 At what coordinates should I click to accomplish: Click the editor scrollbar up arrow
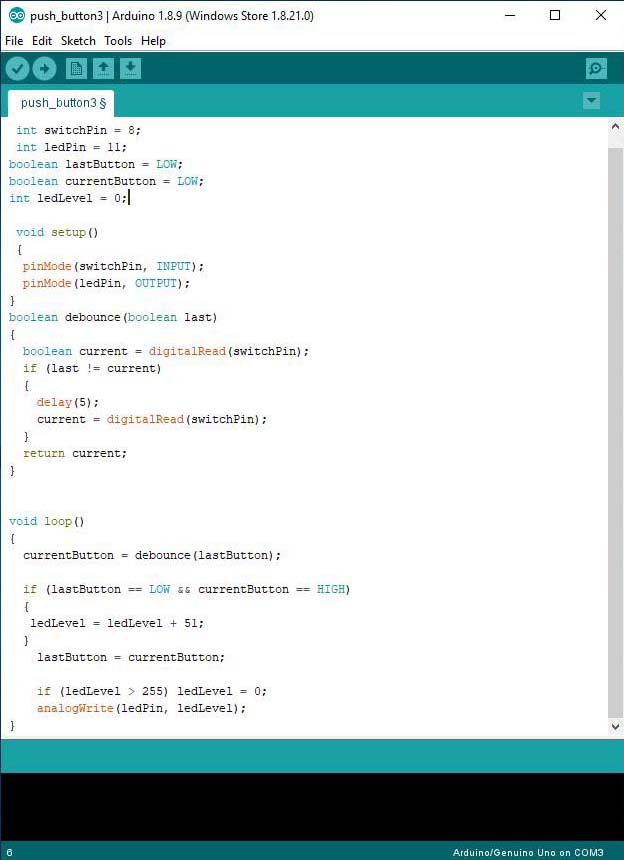615,127
